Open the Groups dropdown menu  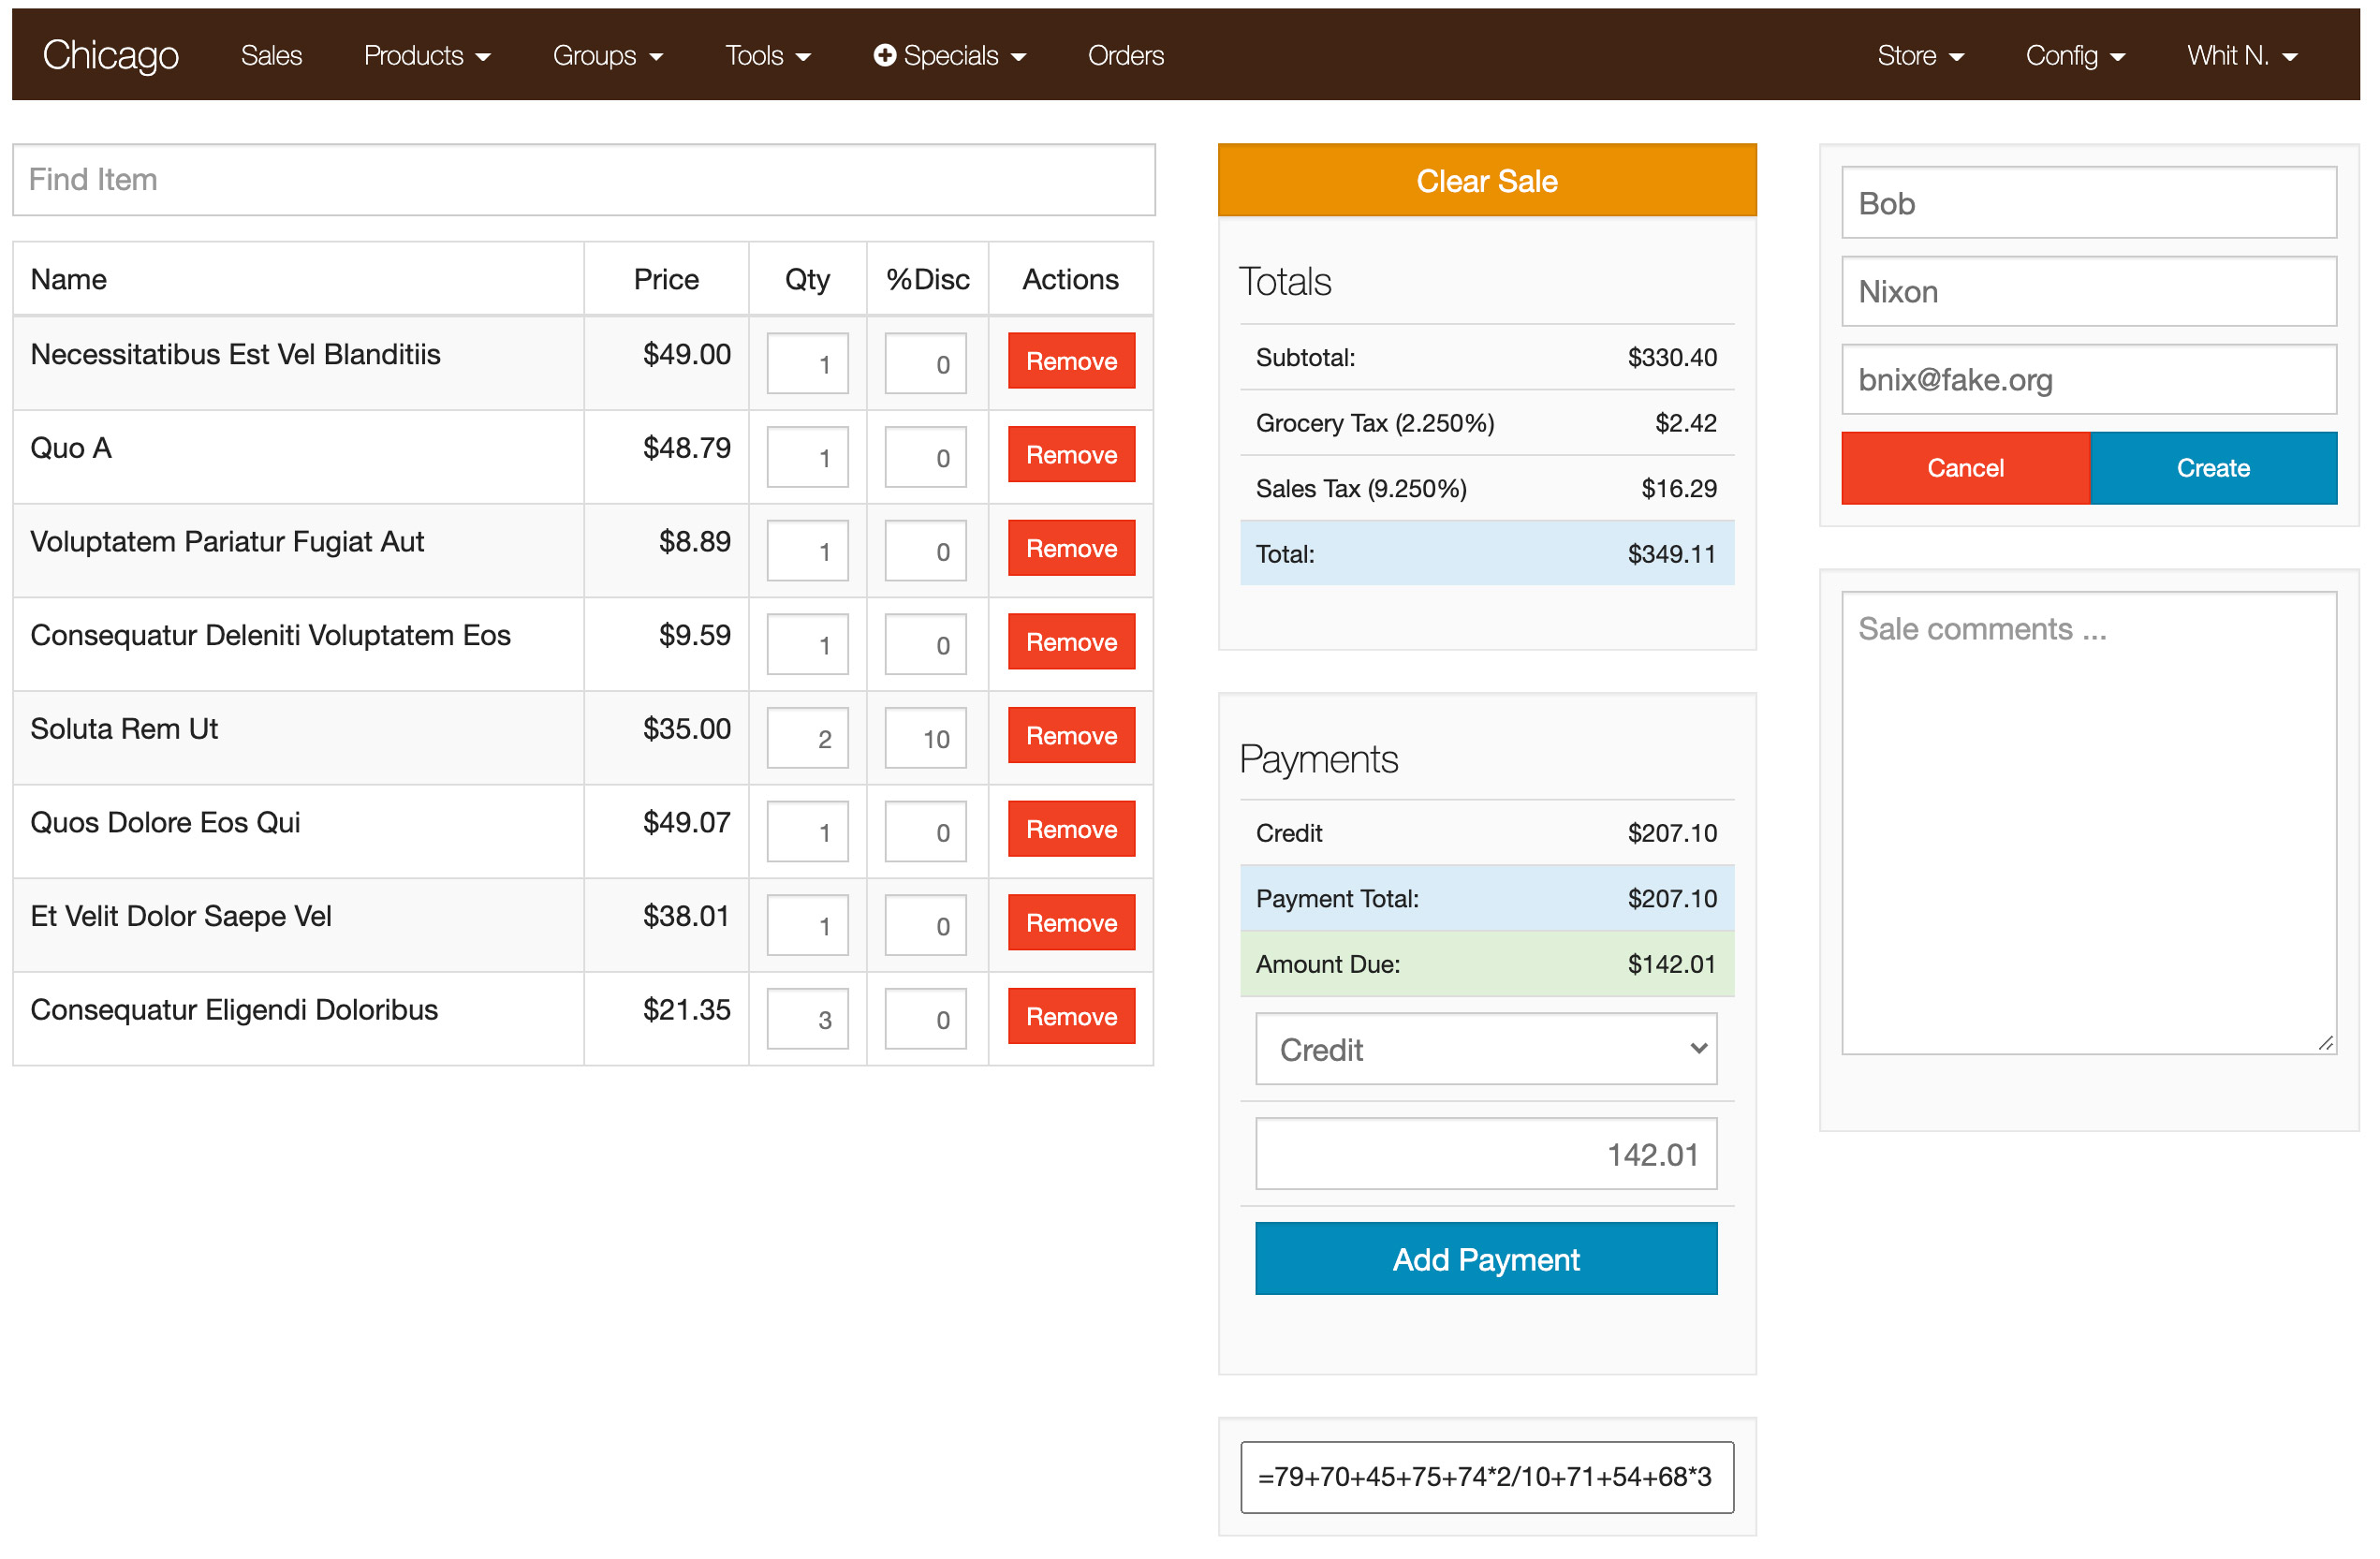pyautogui.click(x=607, y=56)
